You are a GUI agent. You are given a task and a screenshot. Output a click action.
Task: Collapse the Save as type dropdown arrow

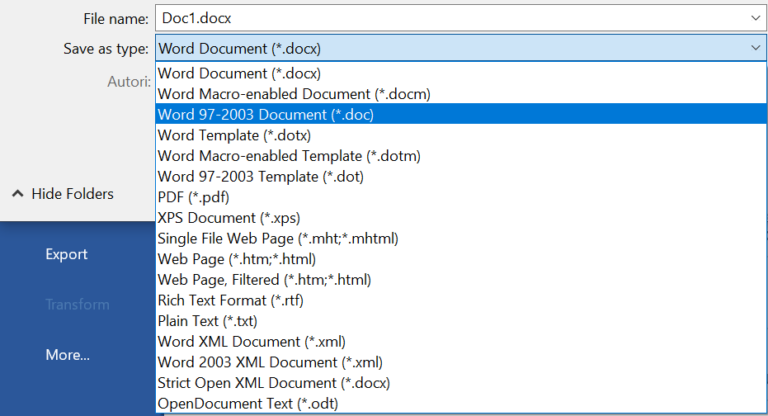755,48
